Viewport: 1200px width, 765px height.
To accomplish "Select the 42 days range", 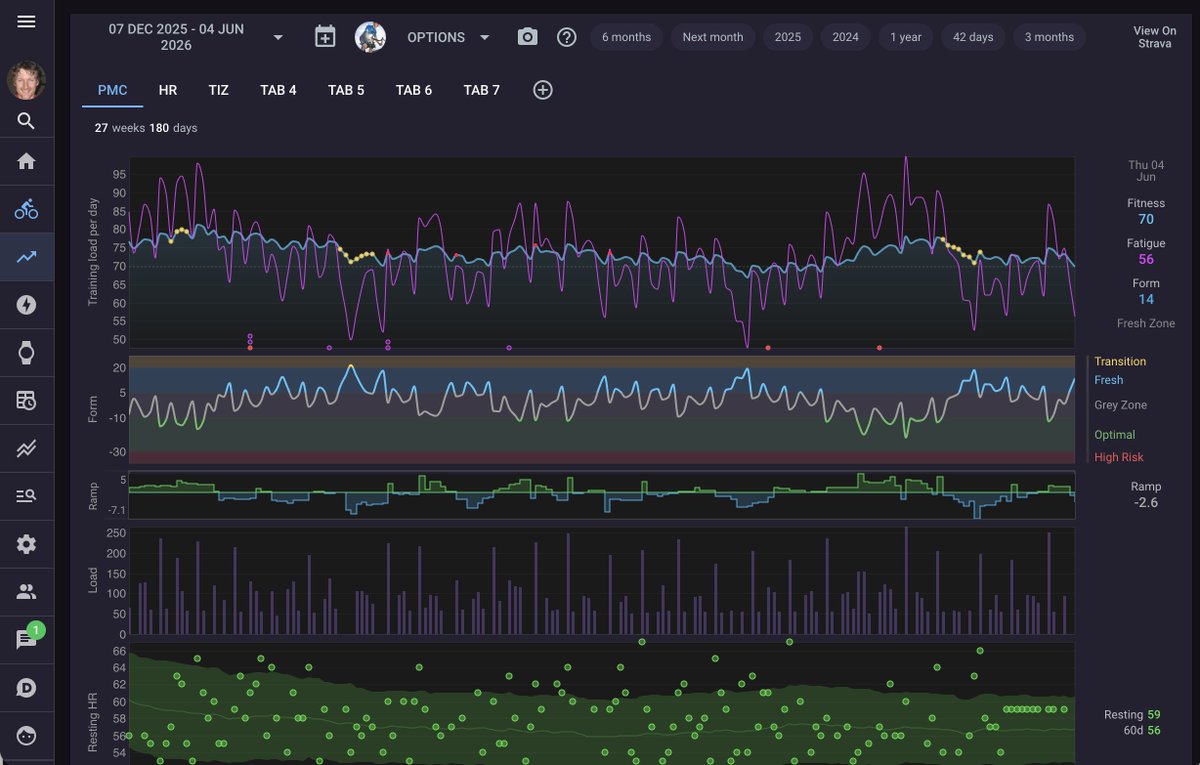I will tap(973, 37).
